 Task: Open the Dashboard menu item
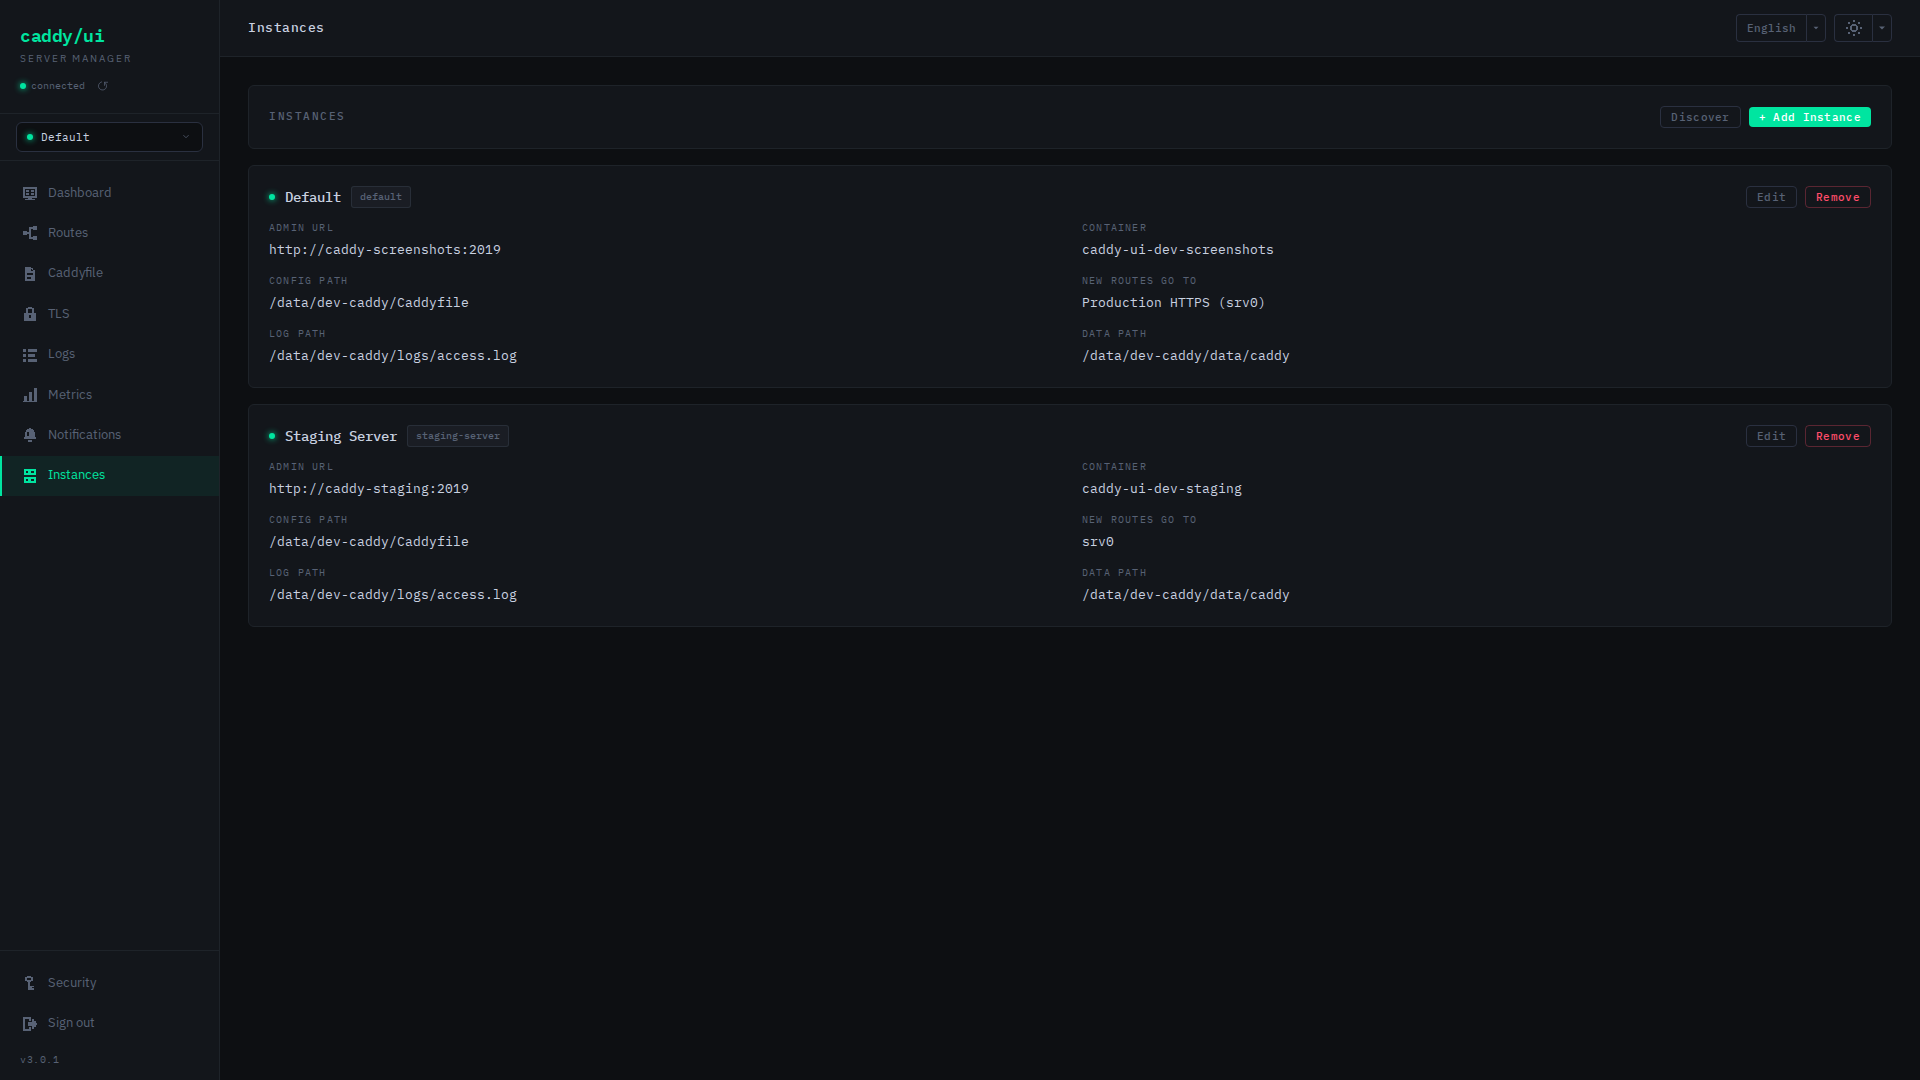(x=110, y=193)
